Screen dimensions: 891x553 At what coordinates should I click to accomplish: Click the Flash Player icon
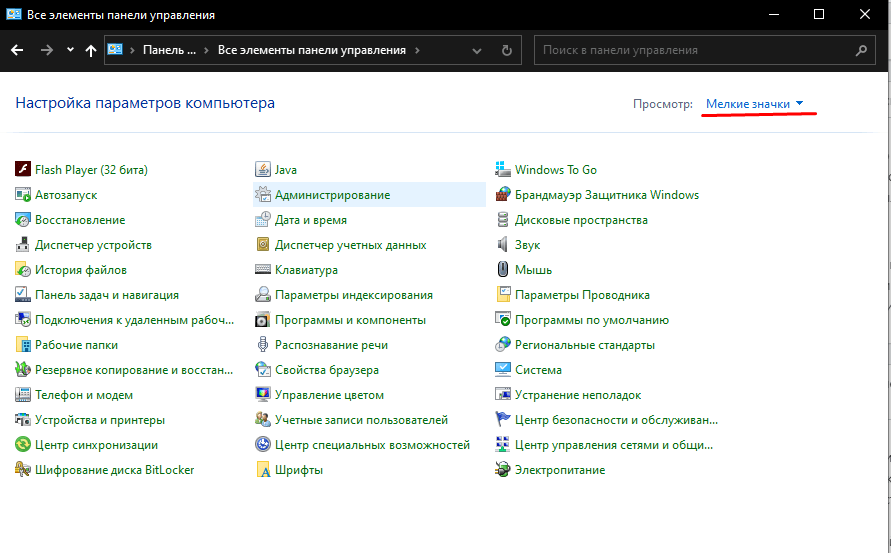[23, 170]
